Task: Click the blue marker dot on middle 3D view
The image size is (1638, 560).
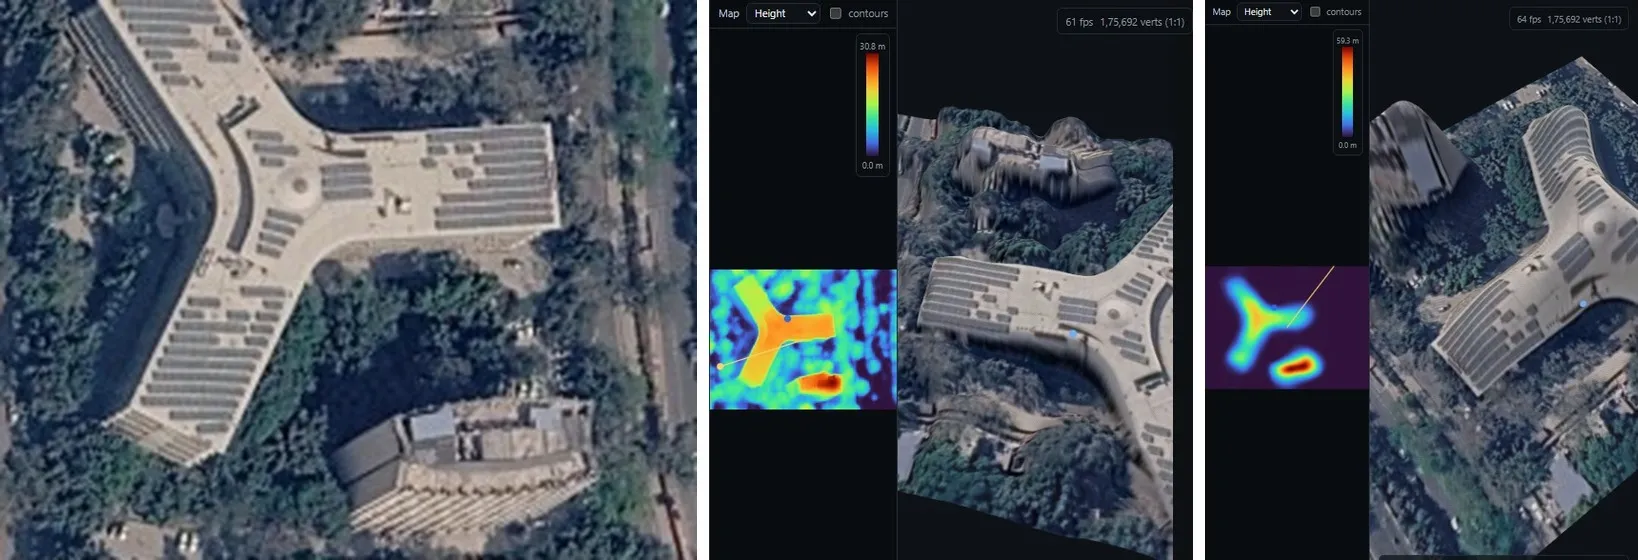Action: pyautogui.click(x=1073, y=334)
